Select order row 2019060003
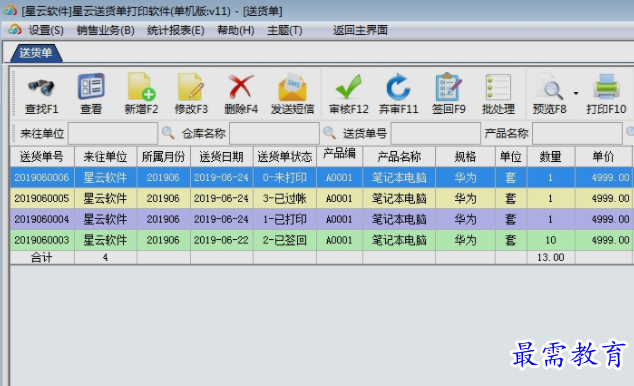Screen dimensions: 634x386 [322, 240]
